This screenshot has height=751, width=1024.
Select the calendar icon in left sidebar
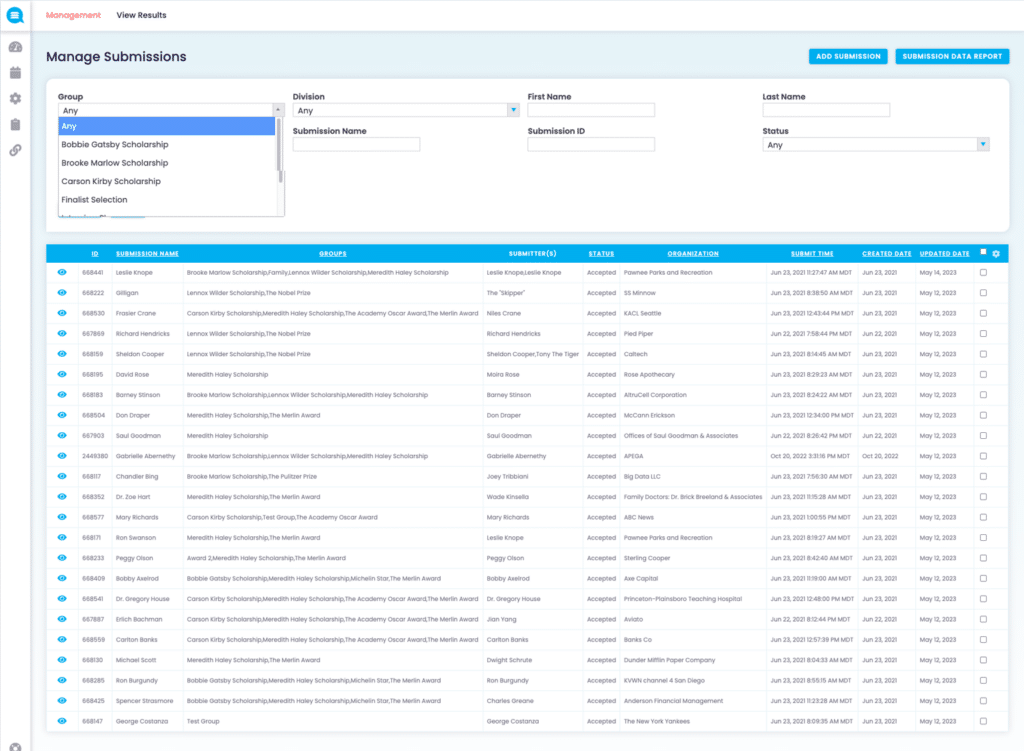click(x=15, y=72)
